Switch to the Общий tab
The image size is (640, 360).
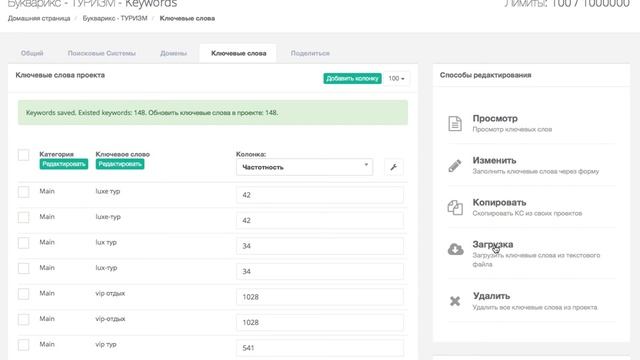32,53
